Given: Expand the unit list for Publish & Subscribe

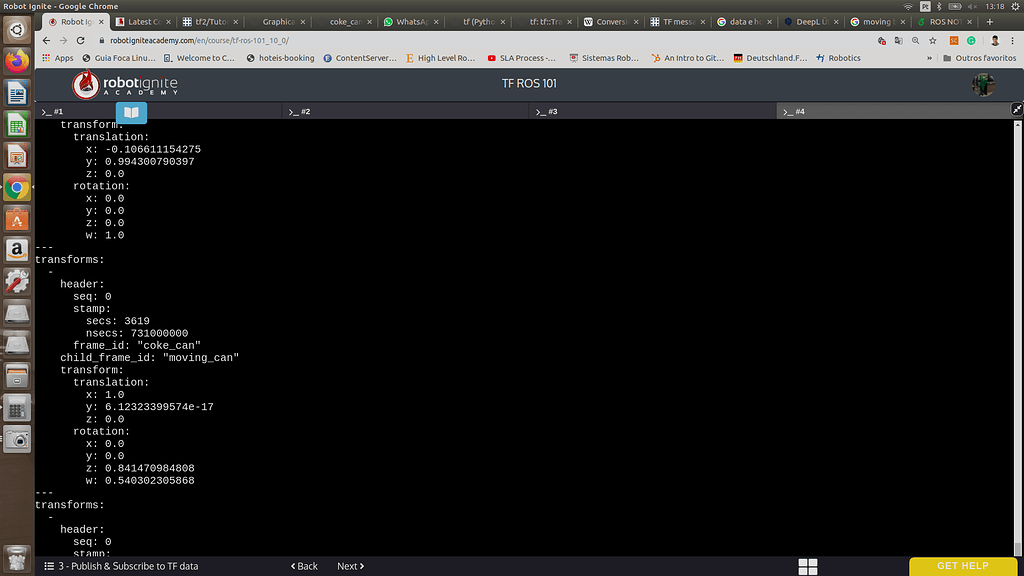Looking at the screenshot, I should [49, 566].
